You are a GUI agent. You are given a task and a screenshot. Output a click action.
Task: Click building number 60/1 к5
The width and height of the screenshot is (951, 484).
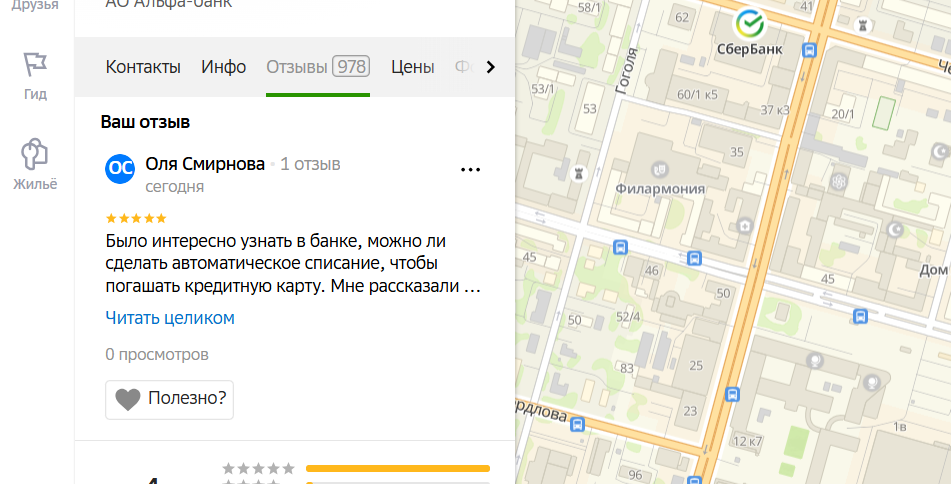pyautogui.click(x=697, y=95)
